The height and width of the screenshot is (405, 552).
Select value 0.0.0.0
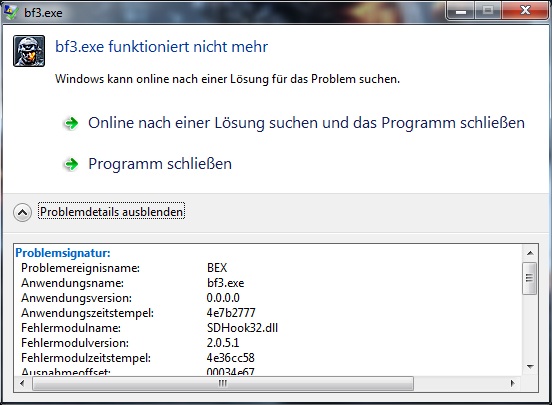(x=223, y=298)
